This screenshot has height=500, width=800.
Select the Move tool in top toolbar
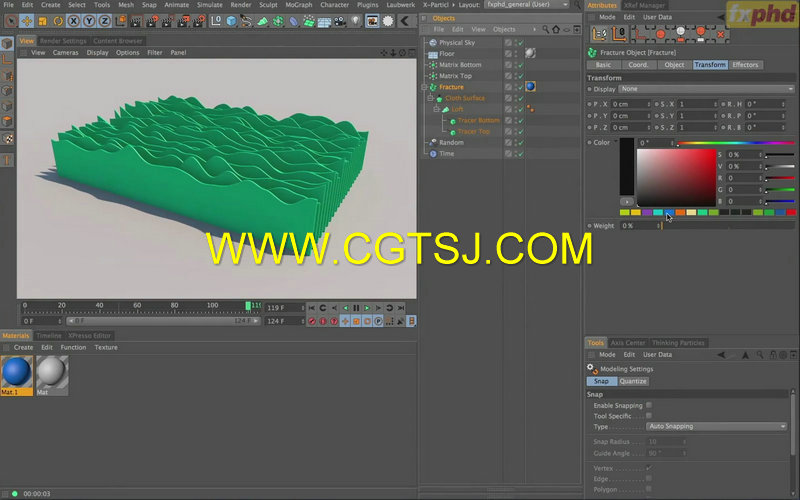pyautogui.click(x=27, y=21)
